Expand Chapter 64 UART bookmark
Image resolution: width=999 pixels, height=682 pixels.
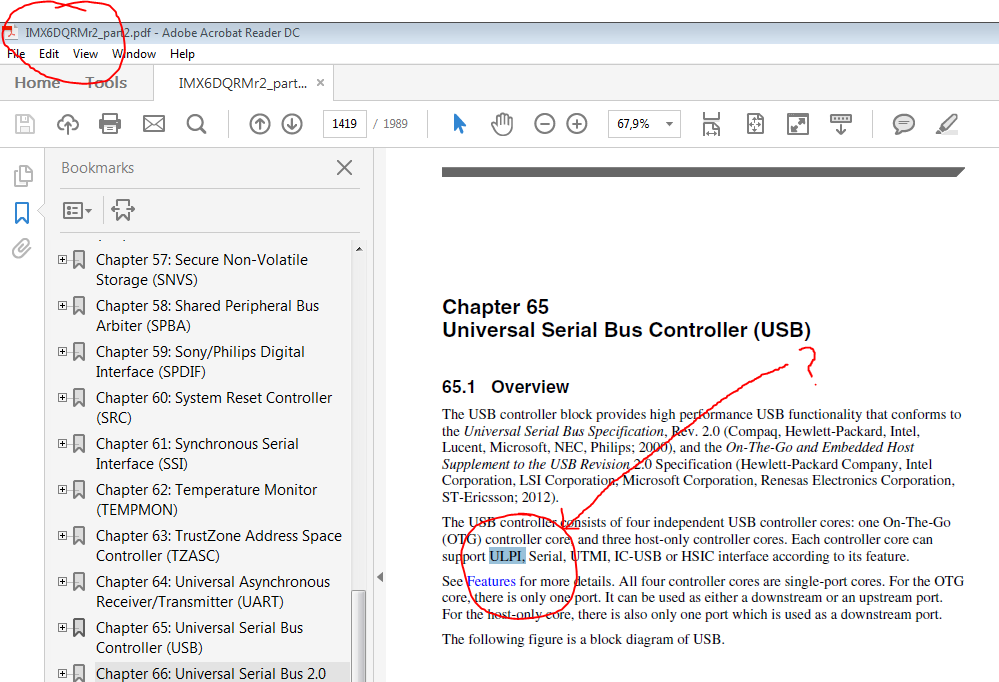pyautogui.click(x=62, y=581)
